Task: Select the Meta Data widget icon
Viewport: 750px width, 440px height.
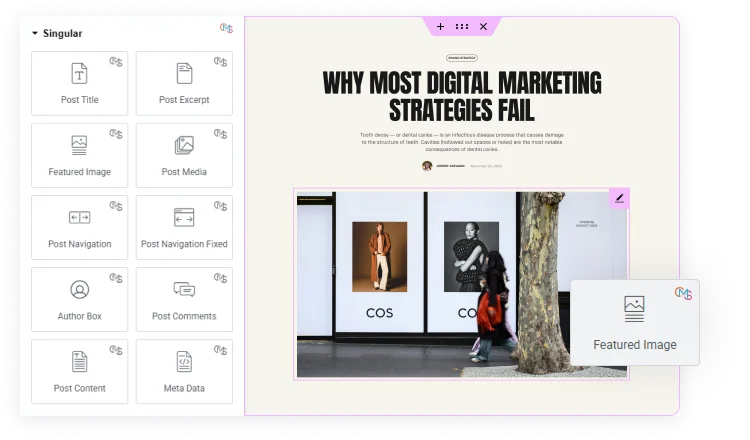Action: point(184,362)
